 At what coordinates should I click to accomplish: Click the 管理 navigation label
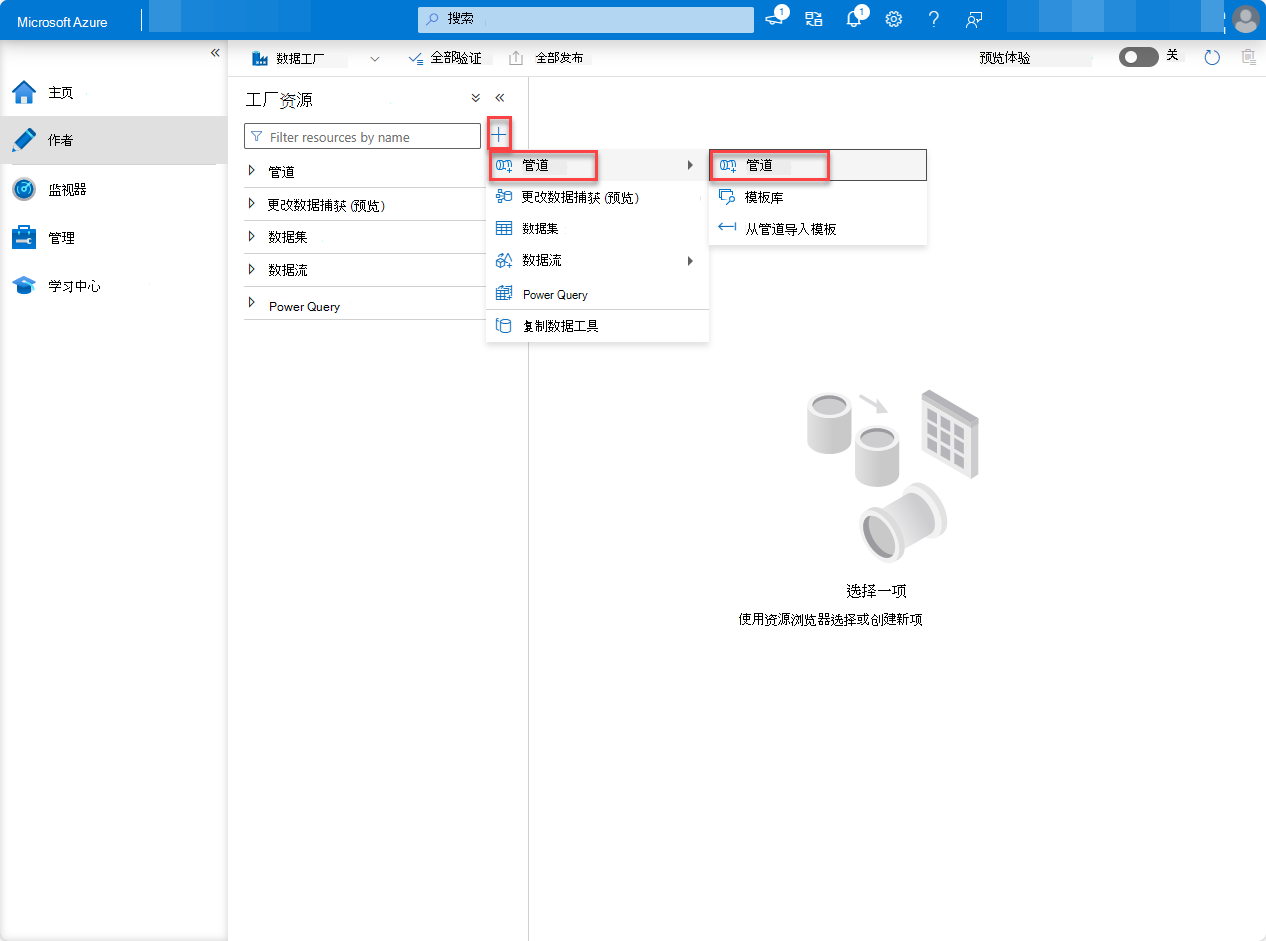61,238
